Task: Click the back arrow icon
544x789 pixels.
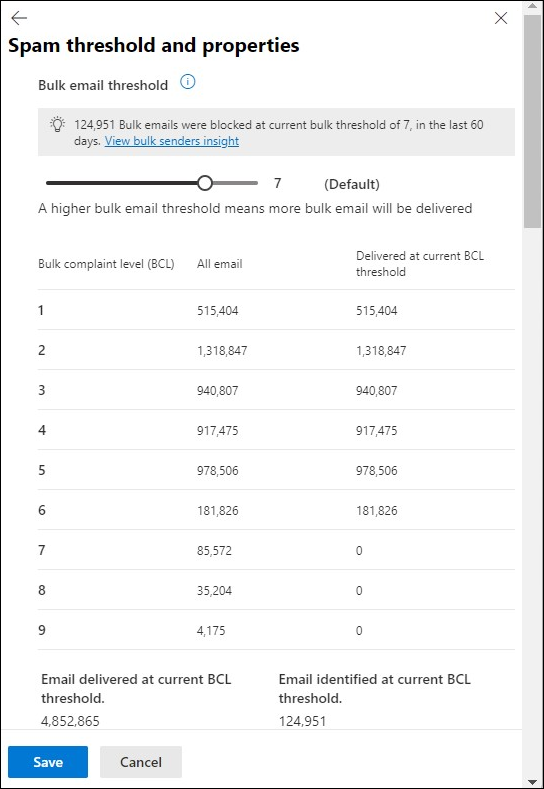Action: pyautogui.click(x=19, y=18)
